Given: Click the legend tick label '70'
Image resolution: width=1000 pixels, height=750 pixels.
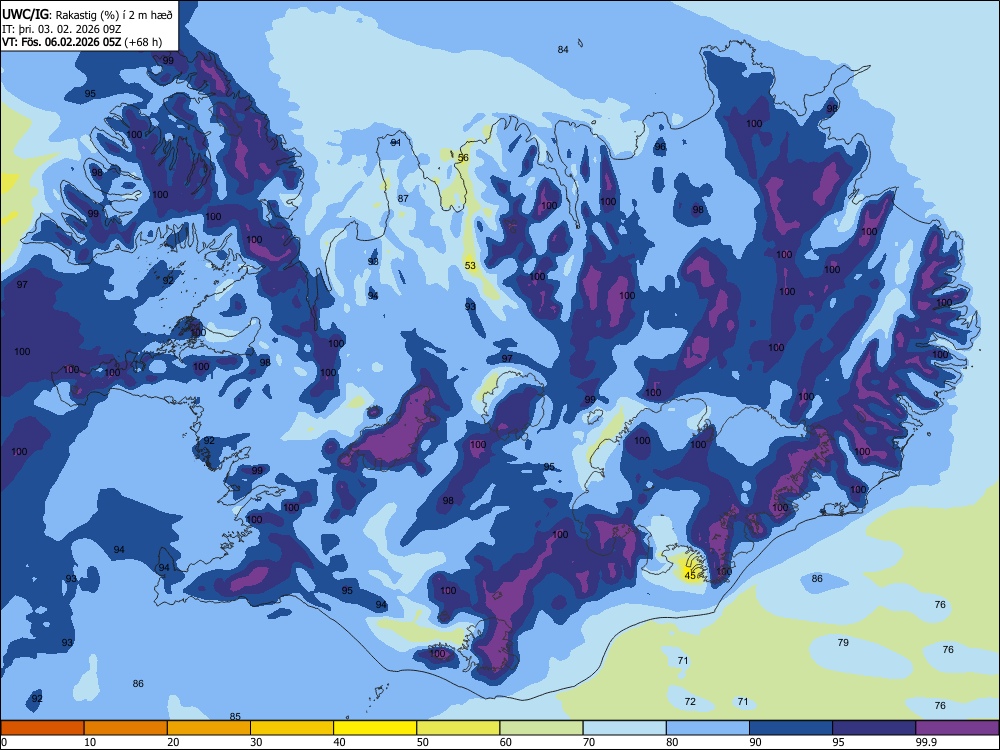Looking at the screenshot, I should [589, 742].
